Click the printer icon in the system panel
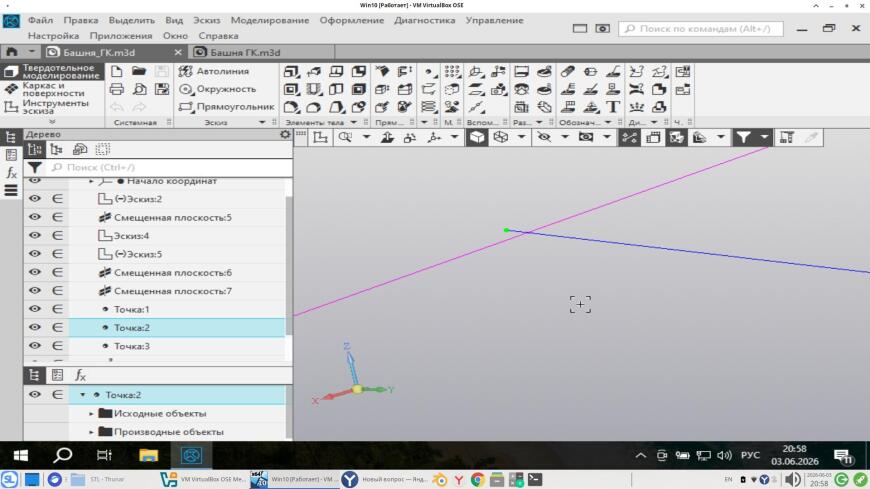The width and height of the screenshot is (870, 489). [x=117, y=89]
